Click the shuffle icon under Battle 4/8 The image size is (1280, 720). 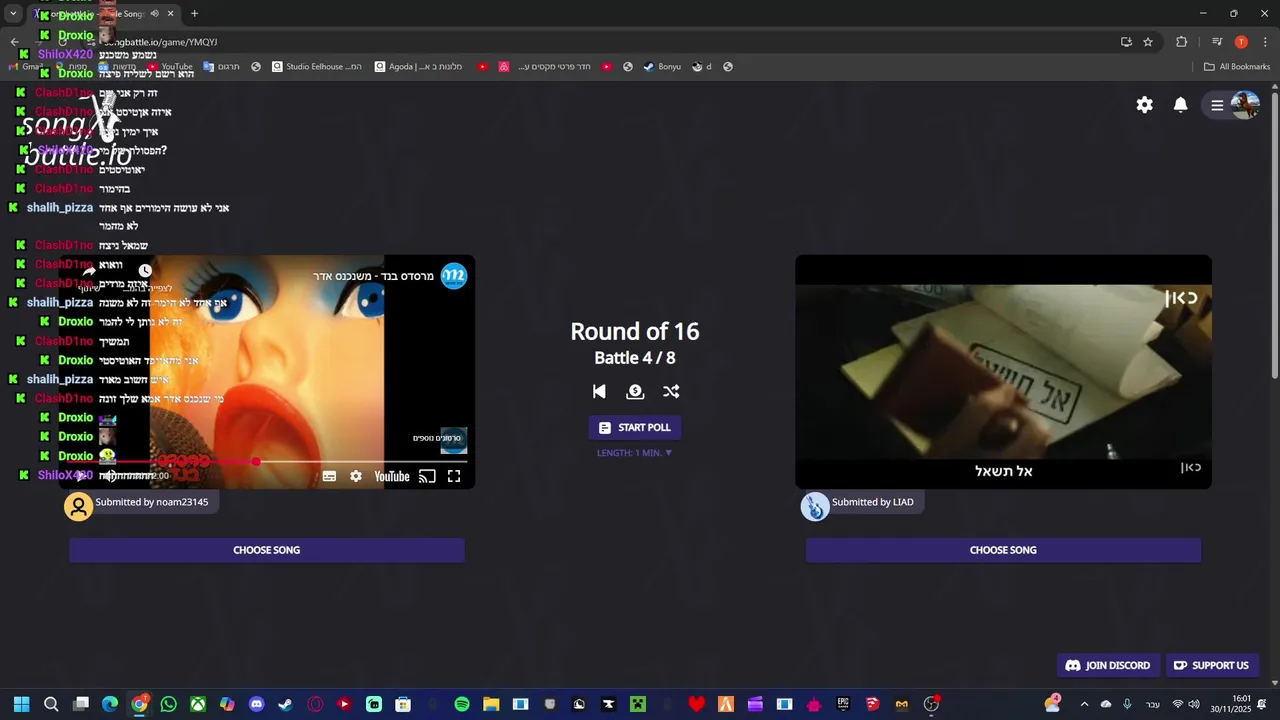tap(671, 392)
